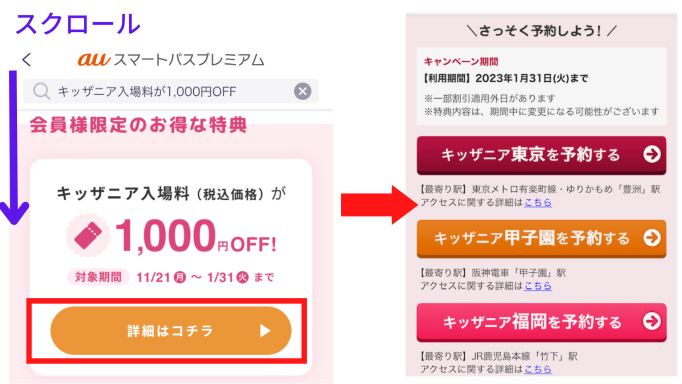682x384 pixels.
Task: Open こちら access link under 甲子園 station
Action: [x=538, y=286]
